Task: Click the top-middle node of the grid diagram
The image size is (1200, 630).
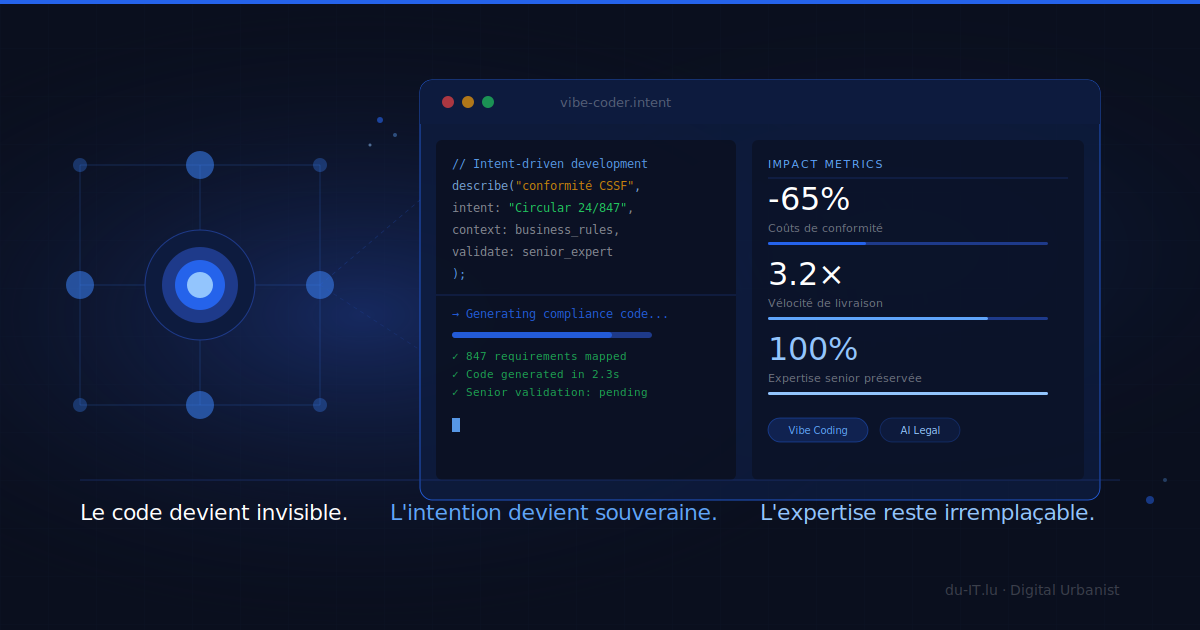Action: tap(200, 165)
